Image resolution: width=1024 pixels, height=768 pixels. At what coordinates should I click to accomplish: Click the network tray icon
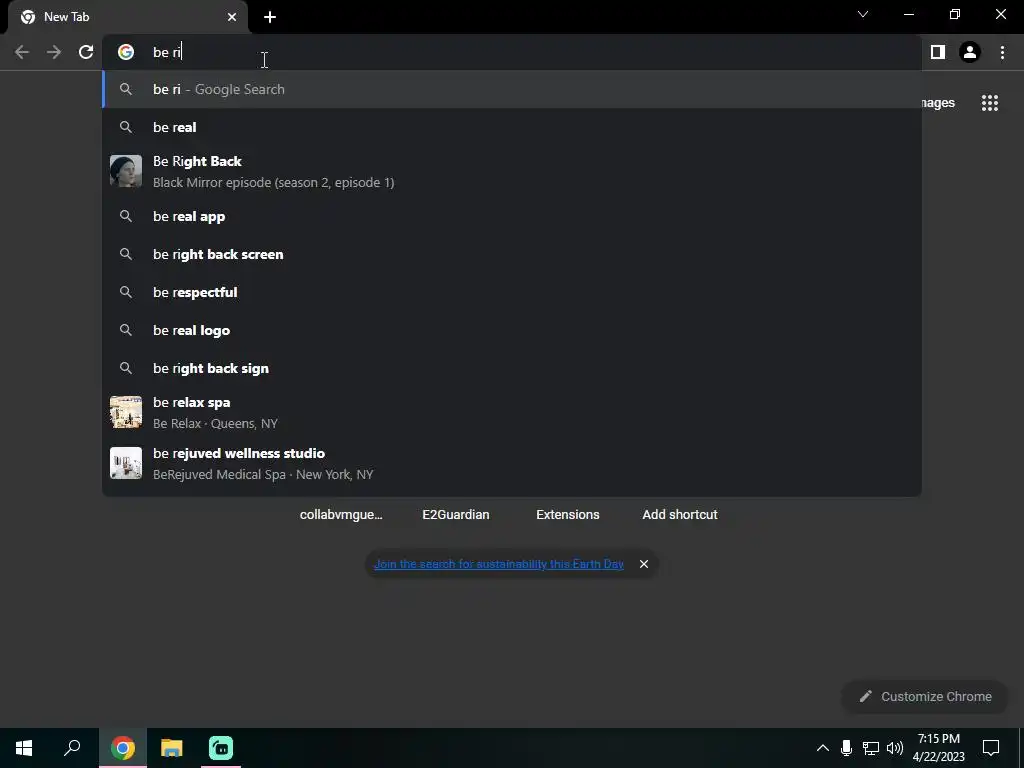871,748
